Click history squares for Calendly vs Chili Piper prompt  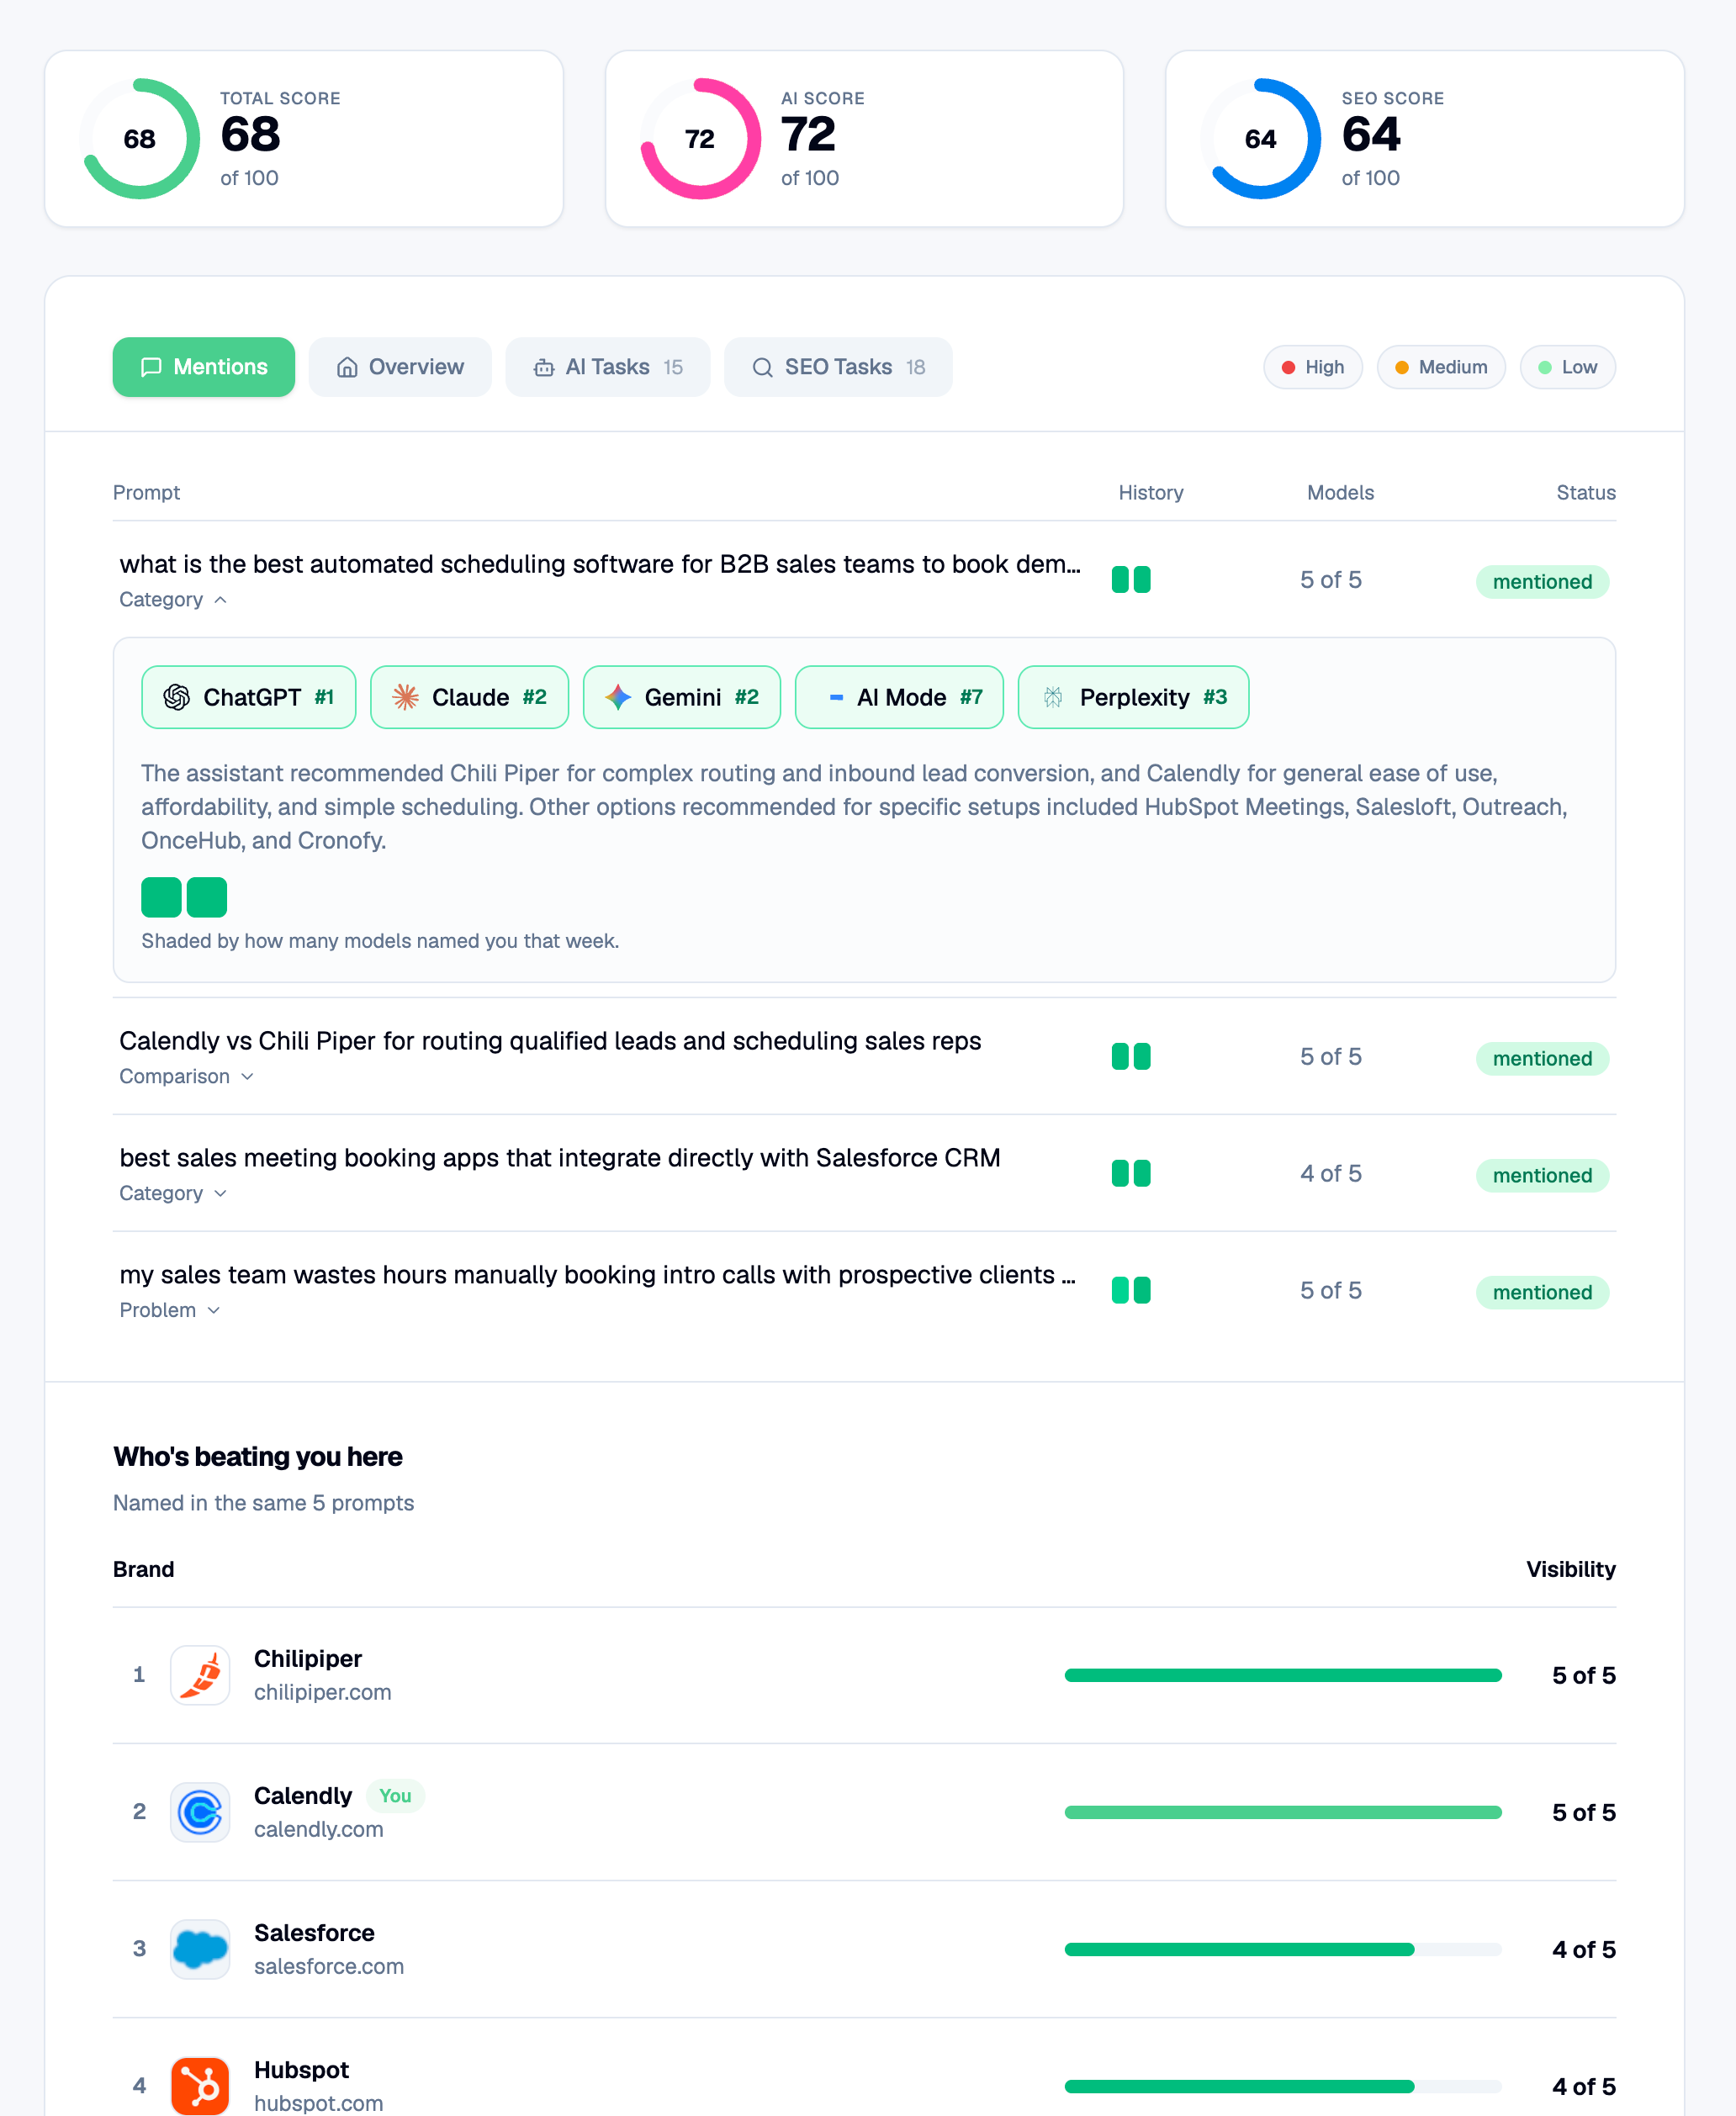point(1131,1057)
